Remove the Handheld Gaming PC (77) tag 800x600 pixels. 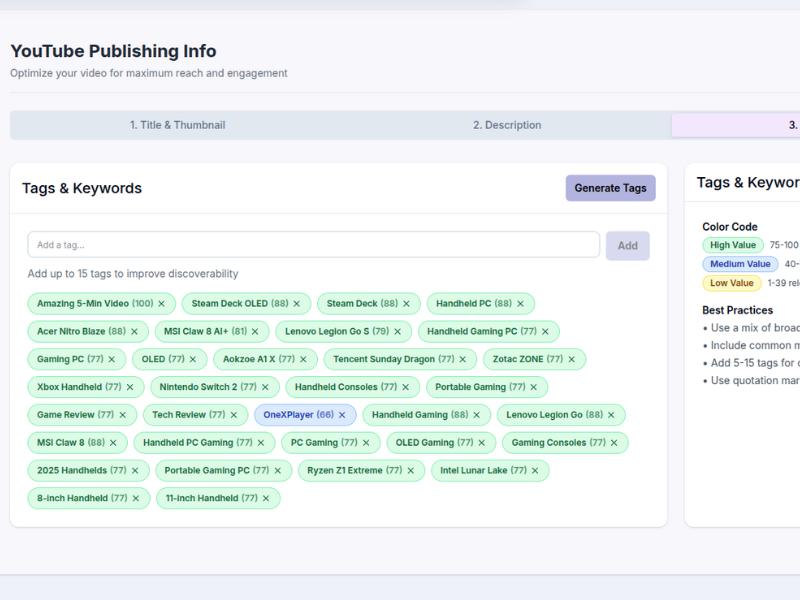click(x=545, y=332)
